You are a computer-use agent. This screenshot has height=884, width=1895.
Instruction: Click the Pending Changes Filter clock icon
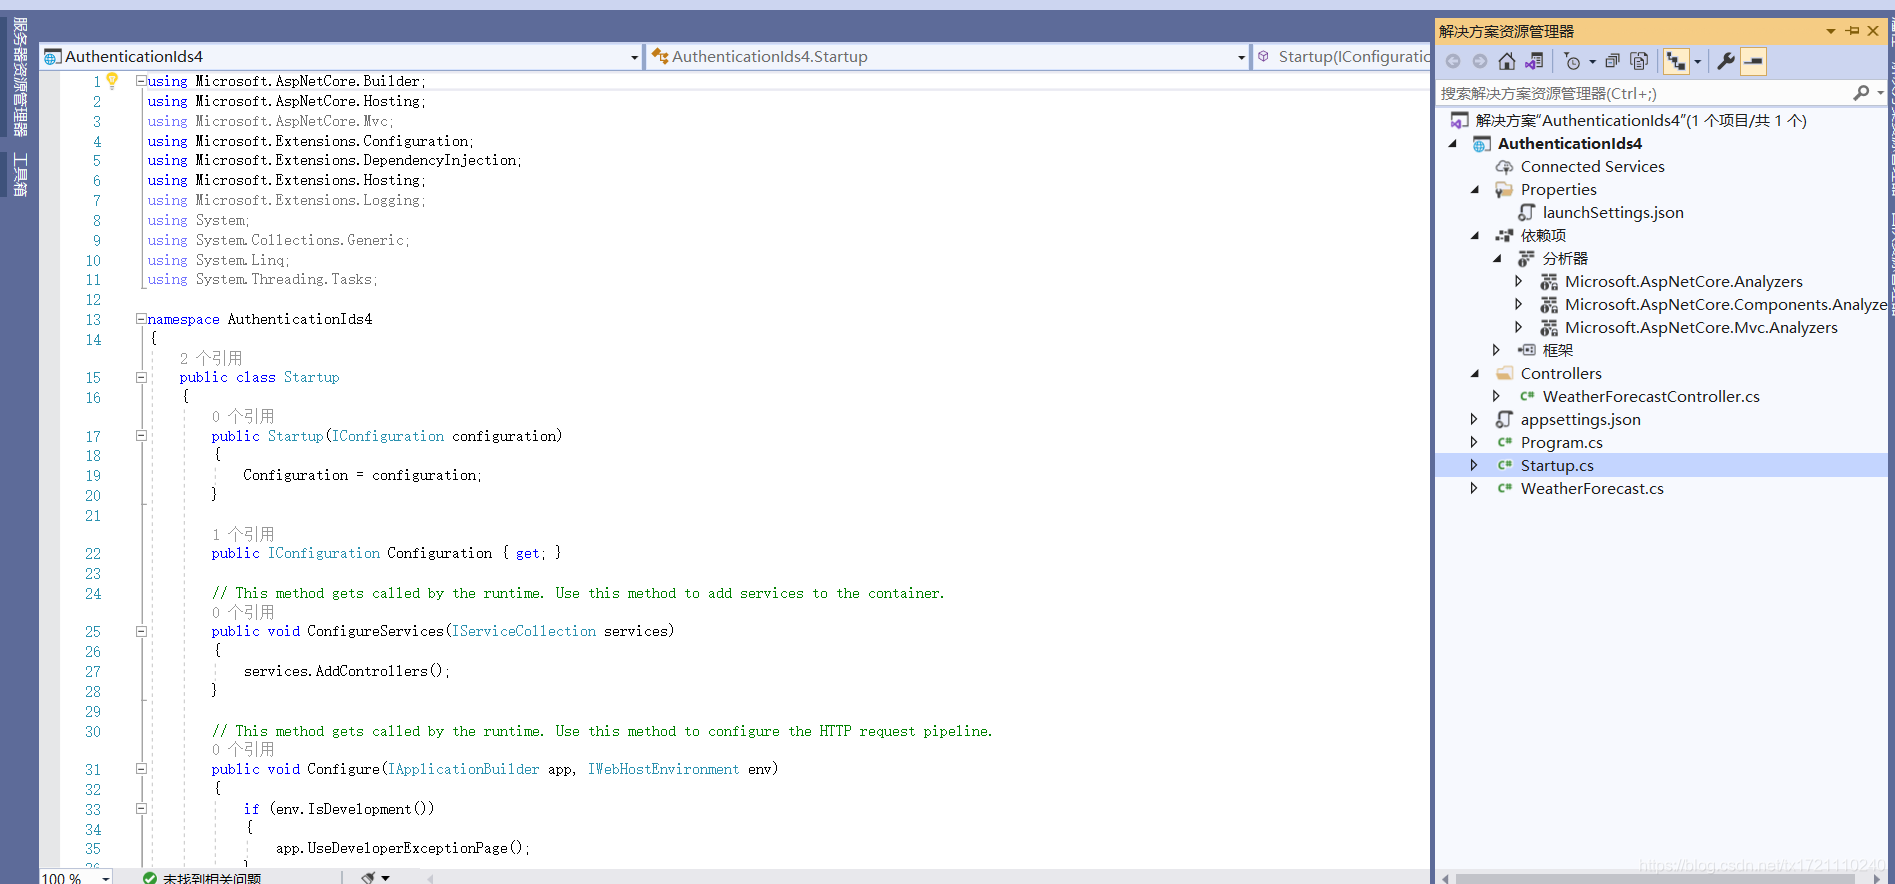1572,62
